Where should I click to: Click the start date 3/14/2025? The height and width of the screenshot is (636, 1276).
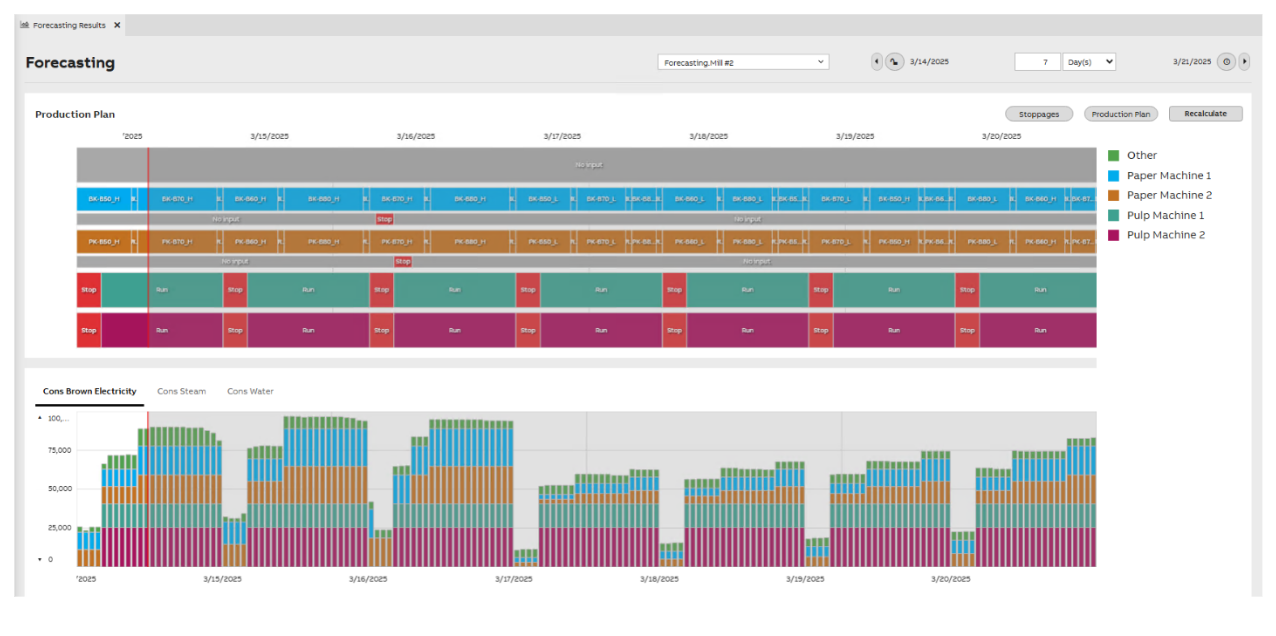pos(929,62)
